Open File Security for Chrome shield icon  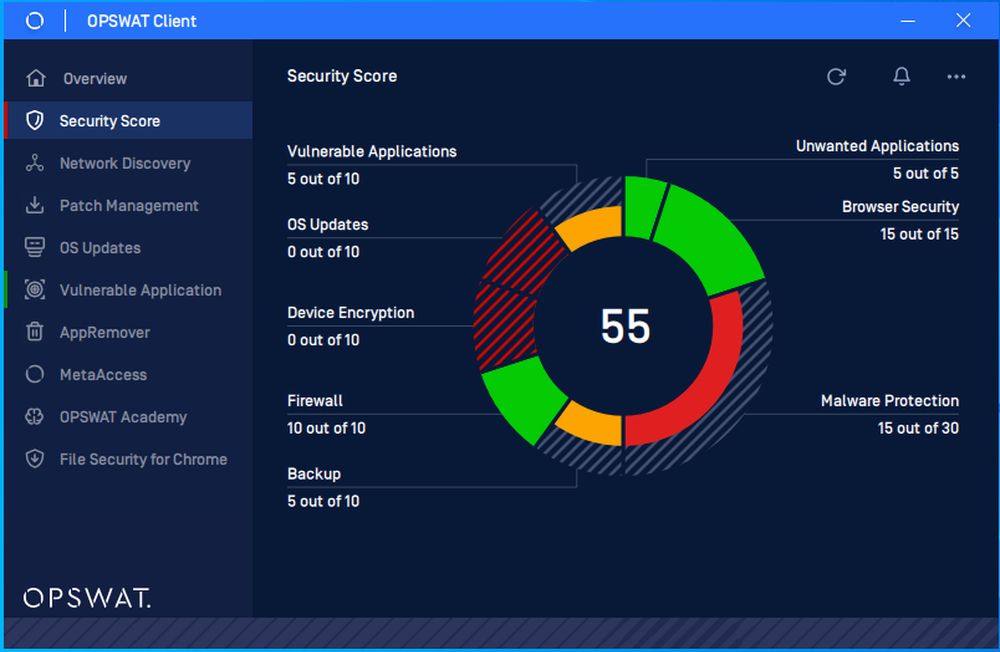[x=35, y=459]
